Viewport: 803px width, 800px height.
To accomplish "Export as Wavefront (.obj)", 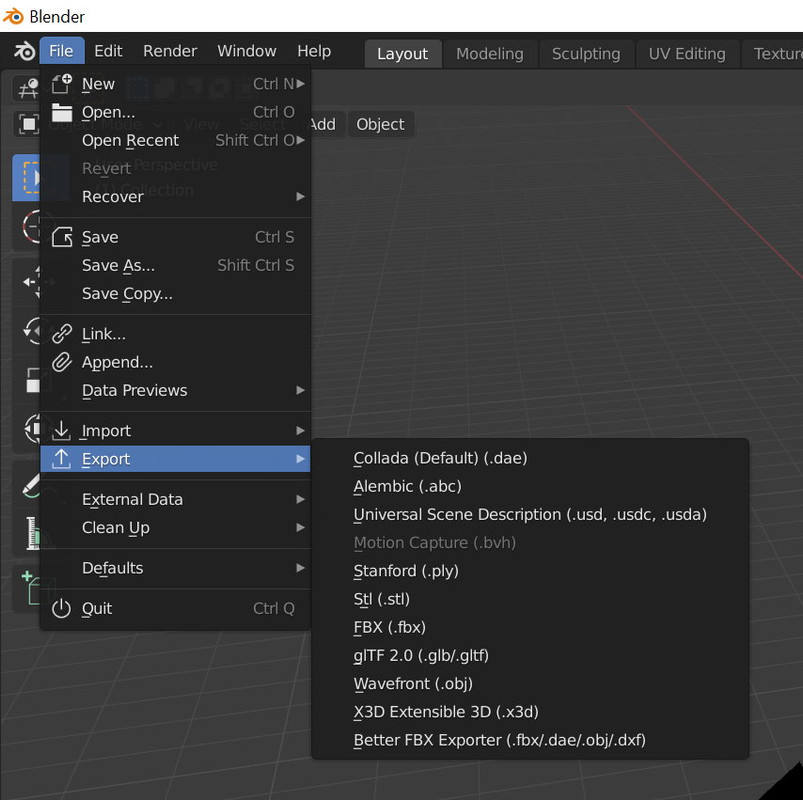I will coord(530,683).
